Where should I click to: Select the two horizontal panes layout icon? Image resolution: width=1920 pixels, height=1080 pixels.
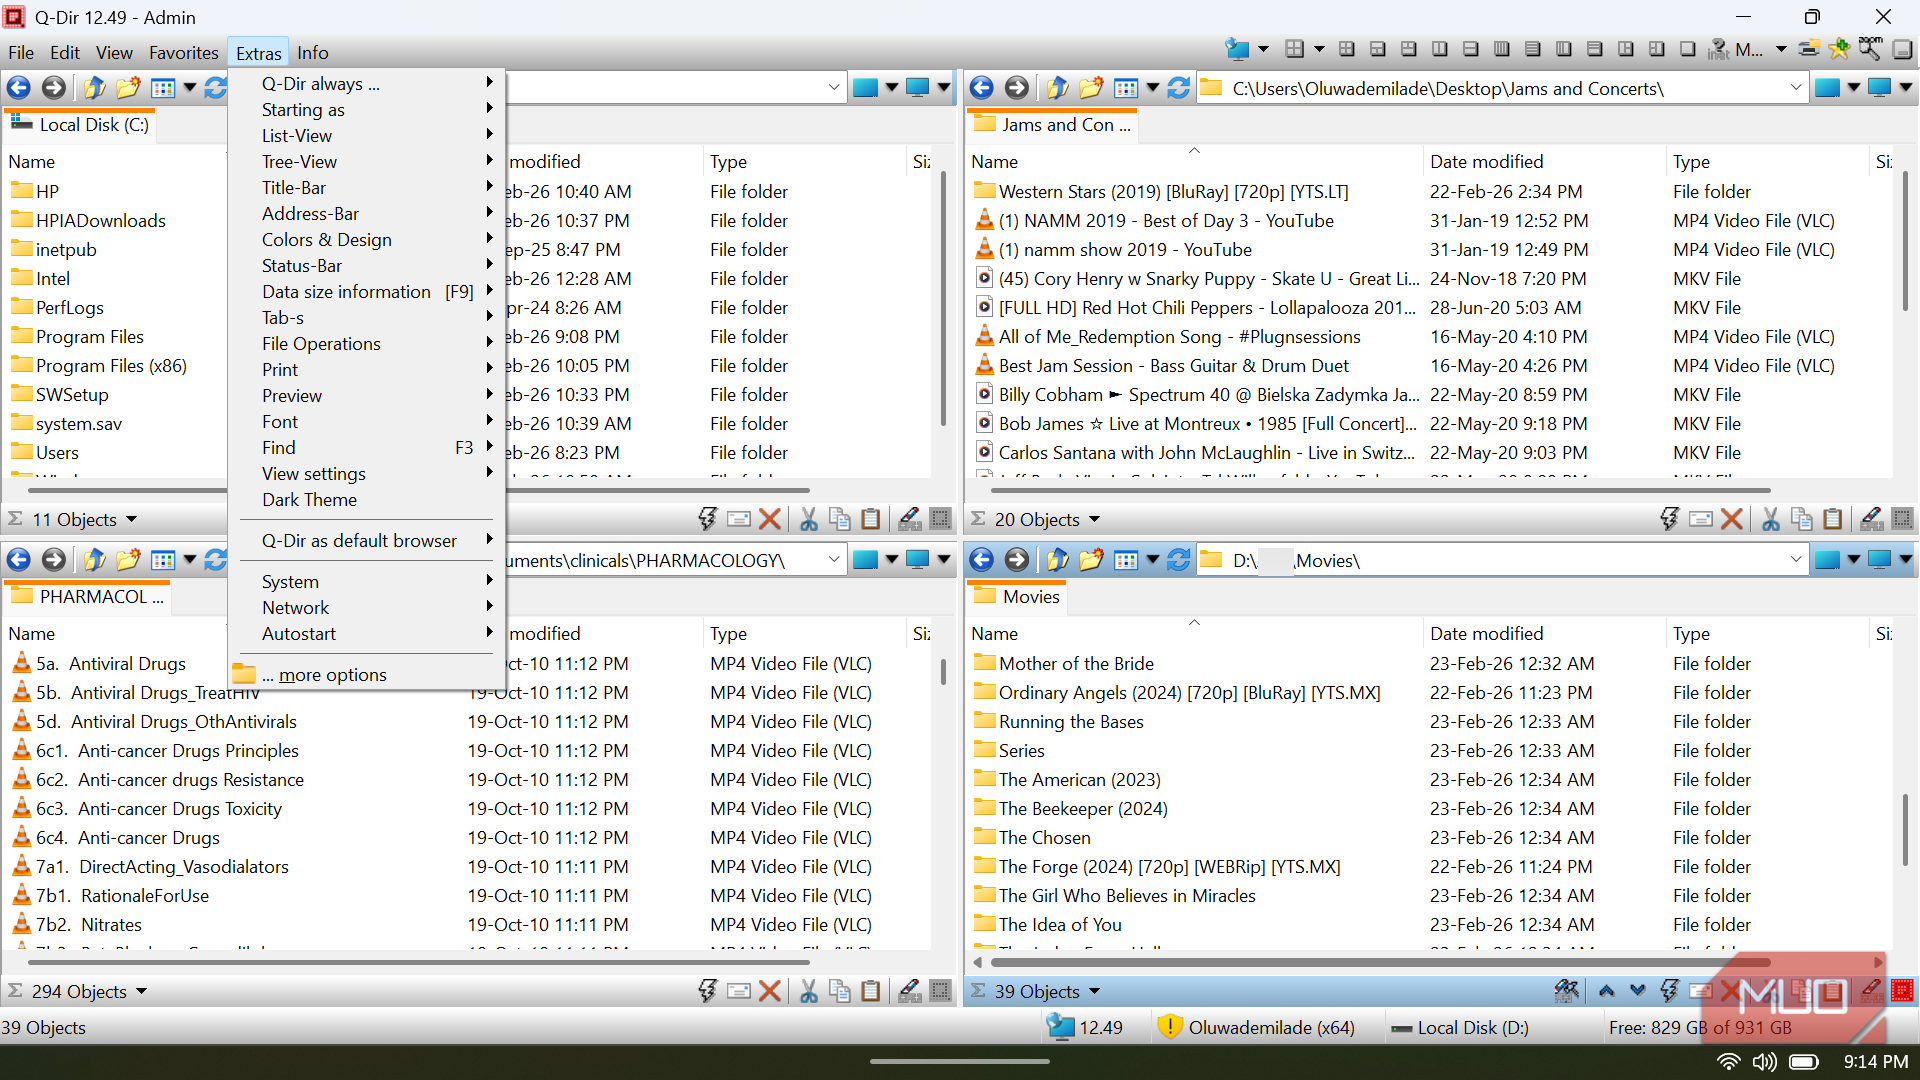pyautogui.click(x=1471, y=48)
